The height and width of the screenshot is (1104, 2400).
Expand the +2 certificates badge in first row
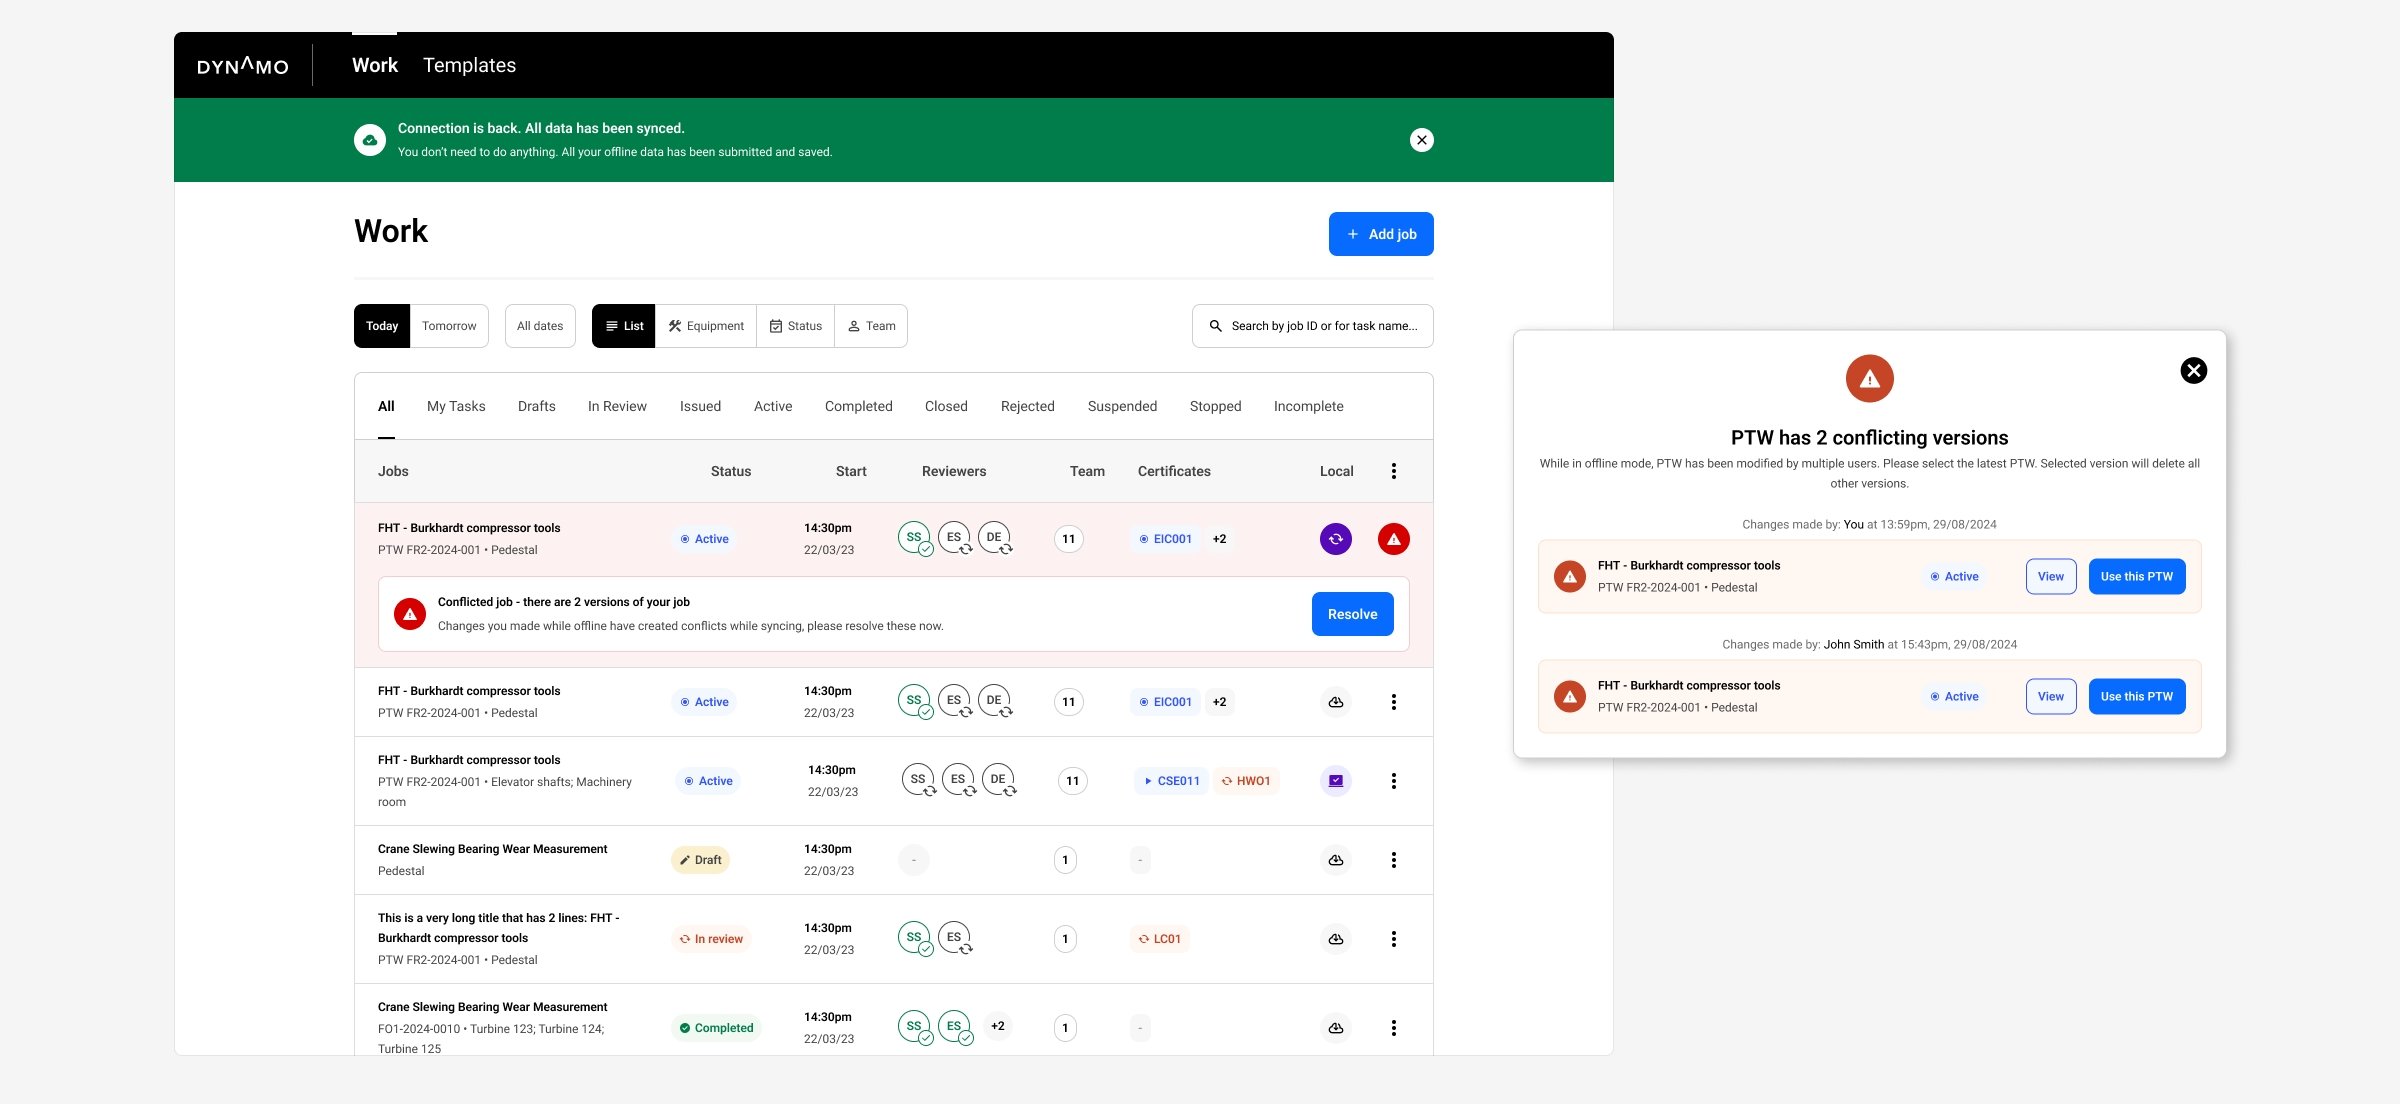click(1219, 539)
